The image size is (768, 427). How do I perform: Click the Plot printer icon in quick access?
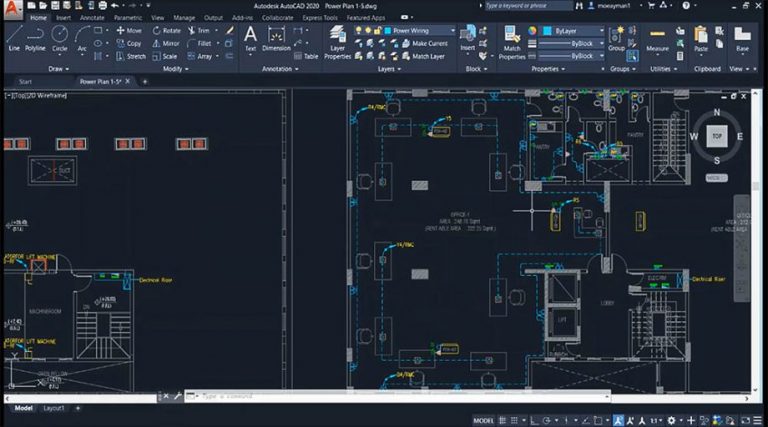coord(102,5)
